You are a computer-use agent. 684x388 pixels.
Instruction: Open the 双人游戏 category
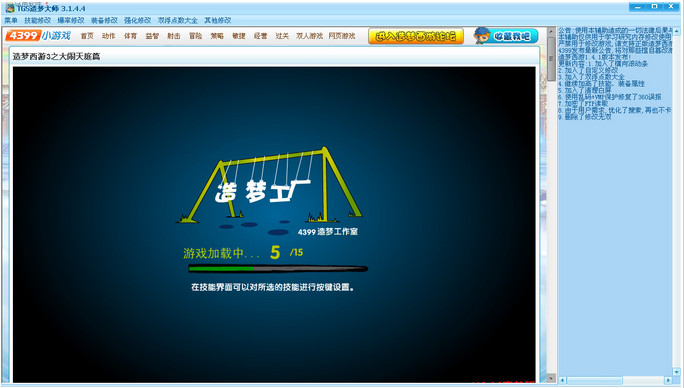point(309,36)
